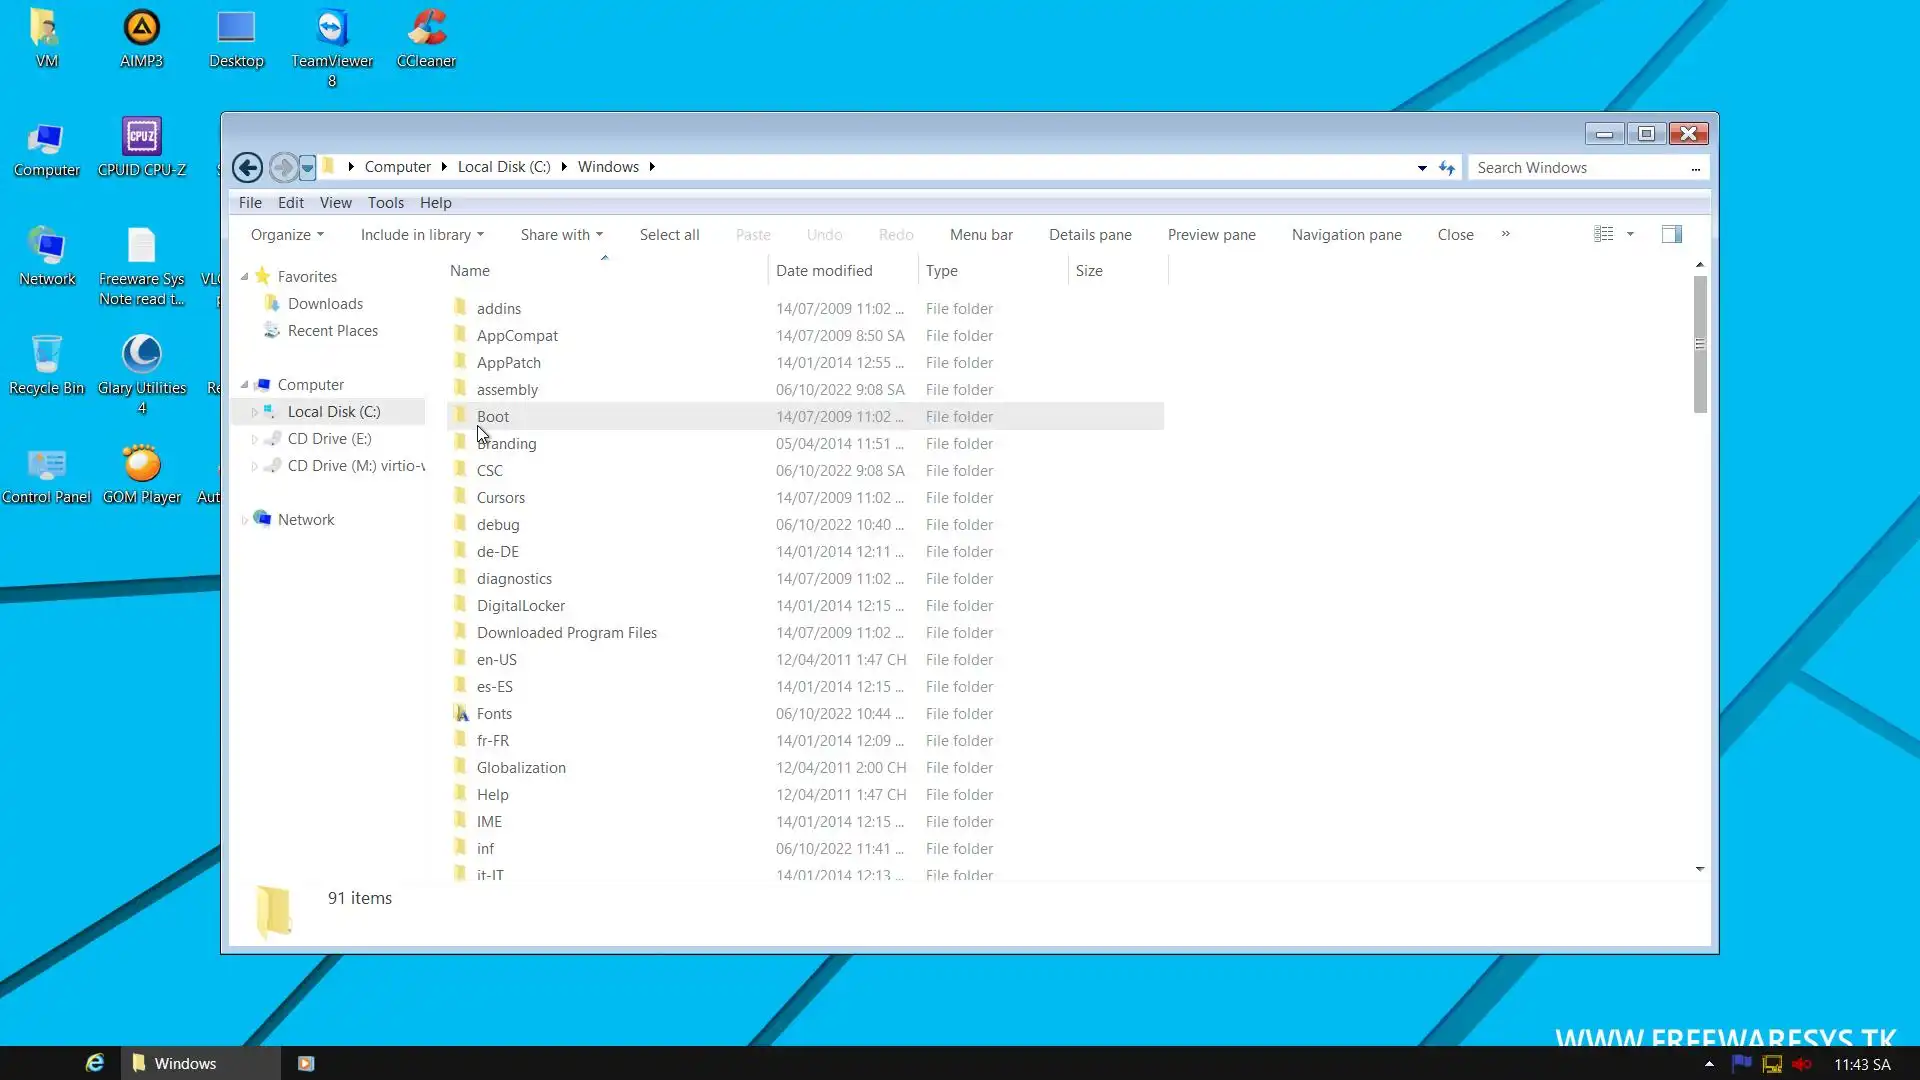Image resolution: width=1920 pixels, height=1080 pixels.
Task: Select the Fonts folder icon
Action: [461, 713]
